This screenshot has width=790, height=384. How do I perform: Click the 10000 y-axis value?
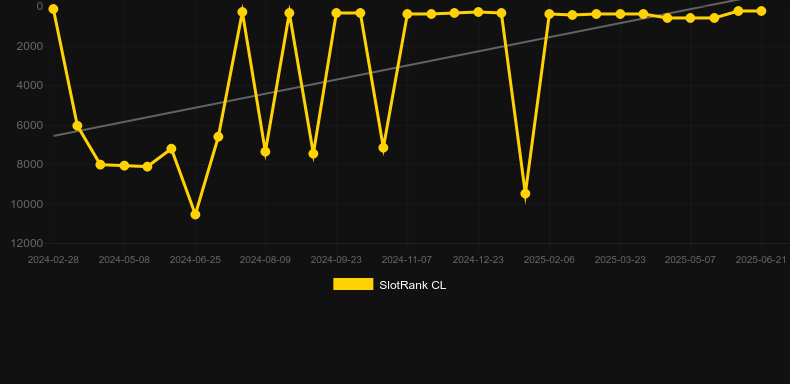pos(27,204)
